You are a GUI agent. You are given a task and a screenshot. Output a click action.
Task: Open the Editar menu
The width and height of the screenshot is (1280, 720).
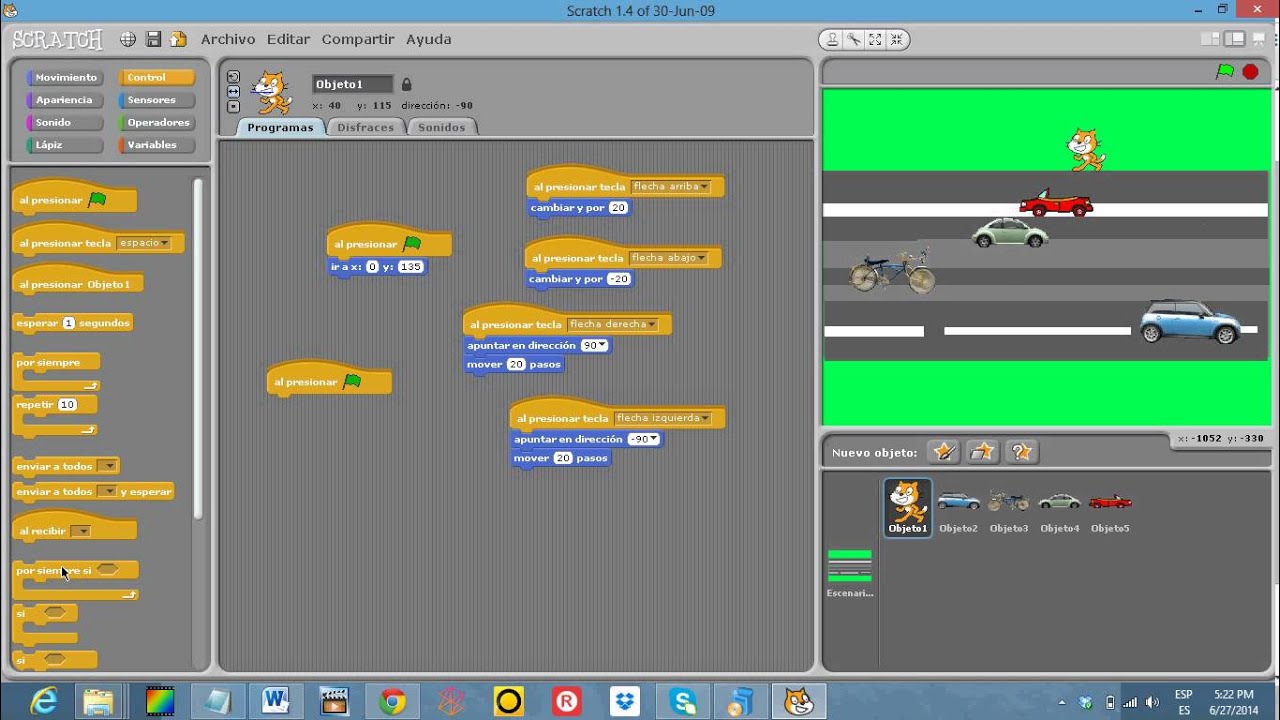click(288, 39)
